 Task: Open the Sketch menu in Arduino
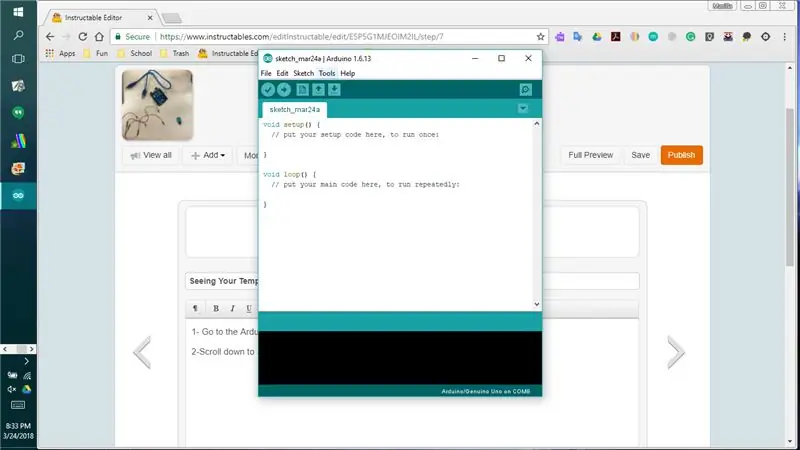coord(304,73)
